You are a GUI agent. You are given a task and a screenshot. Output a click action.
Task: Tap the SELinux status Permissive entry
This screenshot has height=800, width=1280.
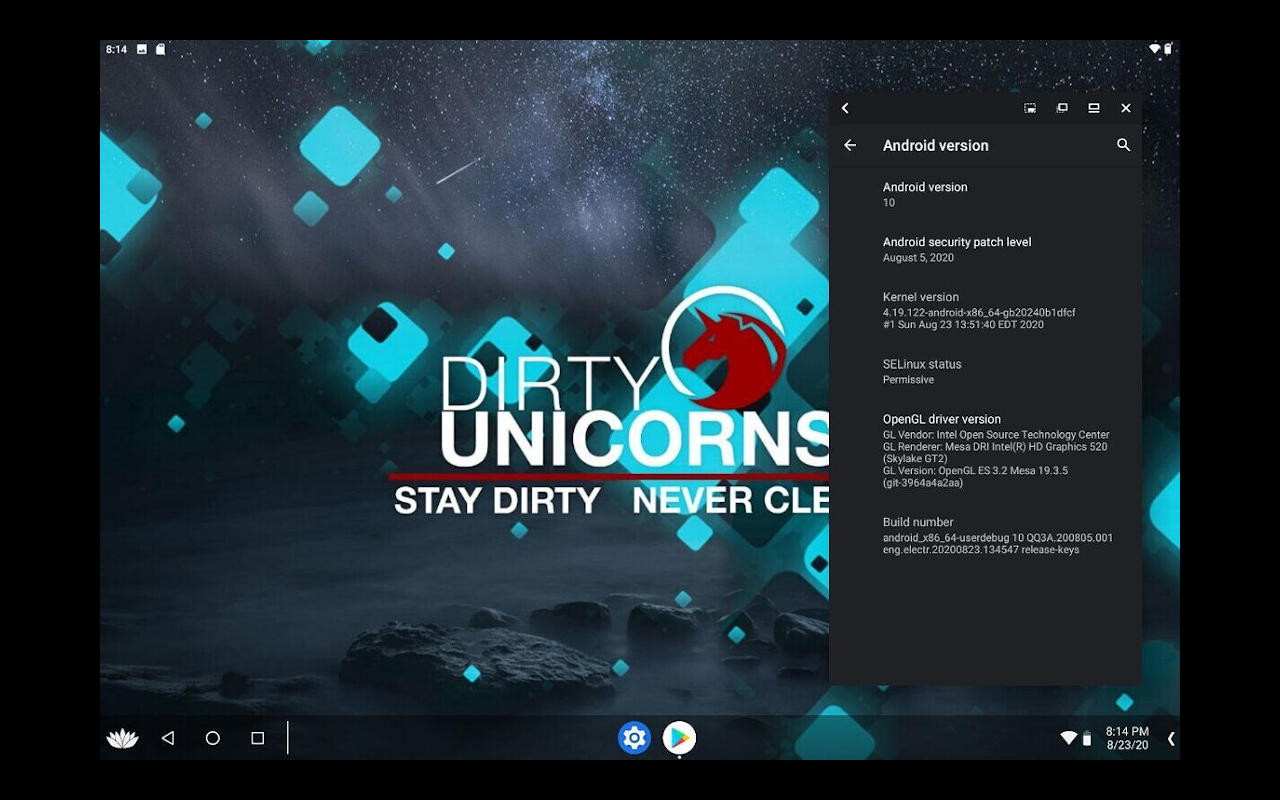tap(985, 371)
